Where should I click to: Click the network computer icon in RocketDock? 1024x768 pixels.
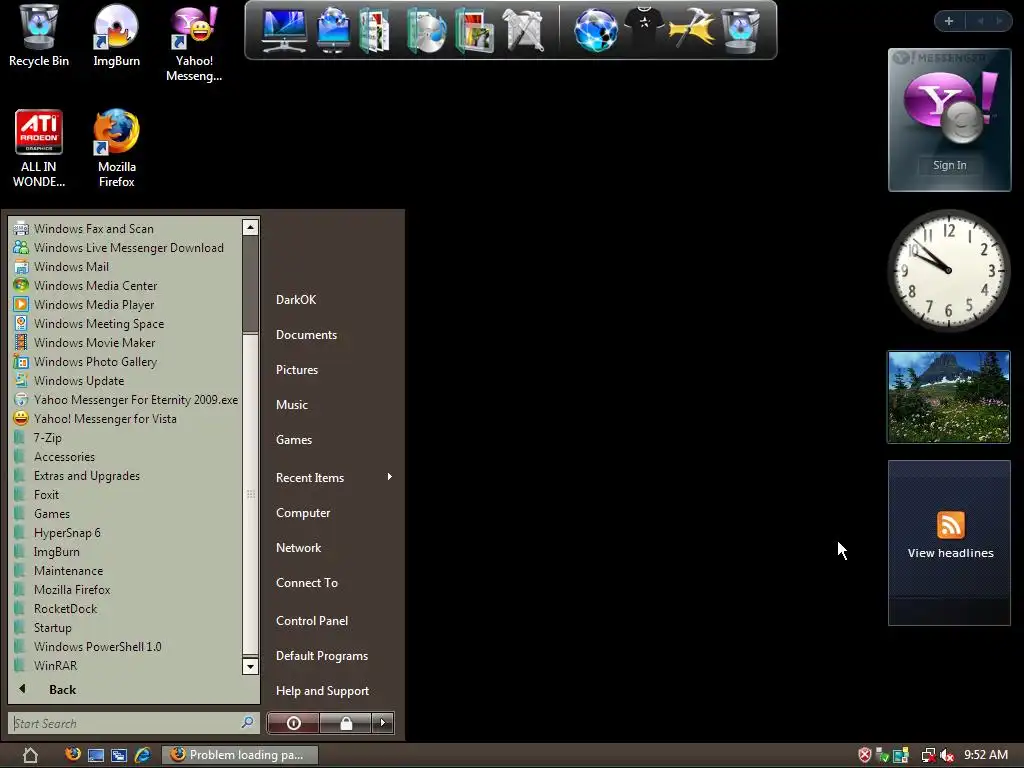coord(333,30)
